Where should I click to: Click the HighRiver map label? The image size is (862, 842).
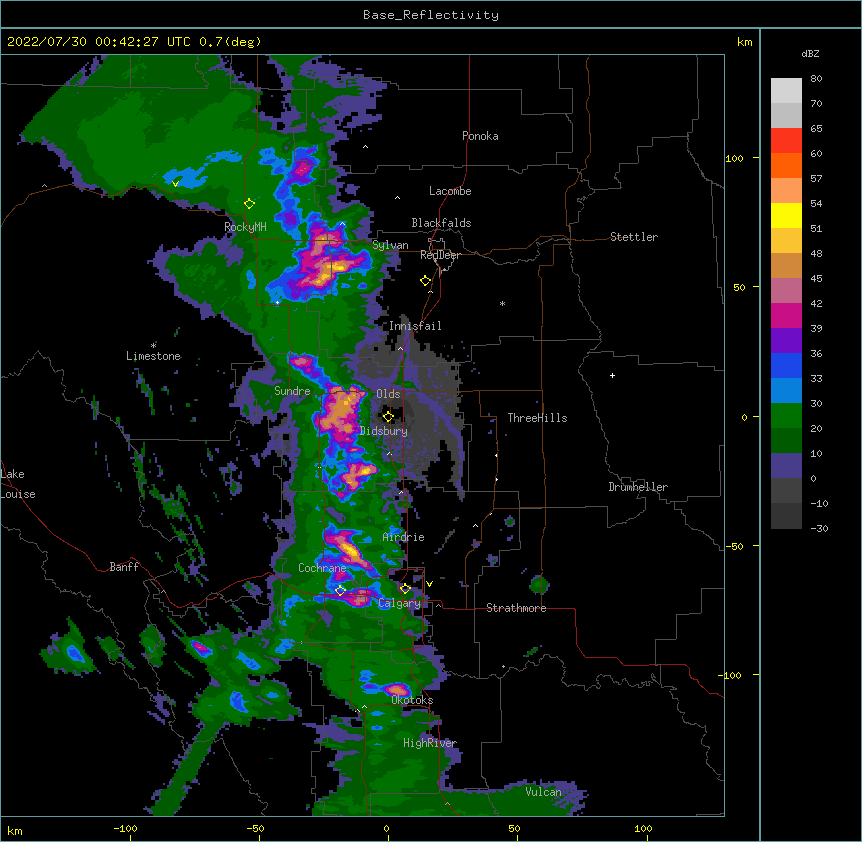pos(430,743)
